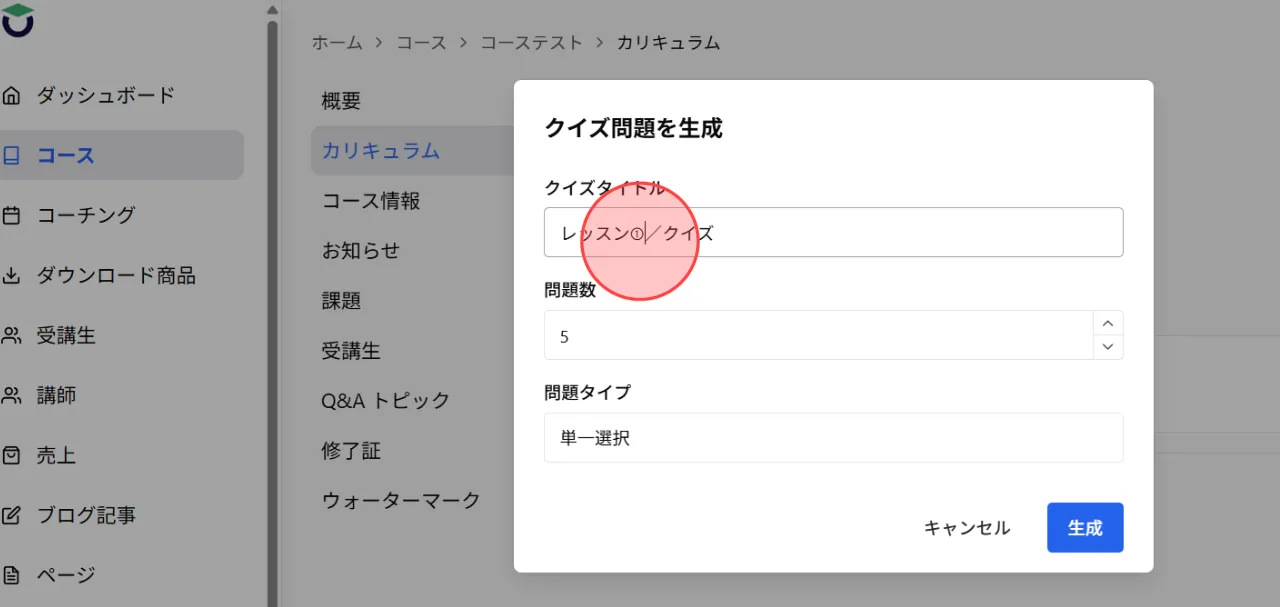Screen dimensions: 1280x607
Task: Open 受講生 tab in course menu
Action: [351, 351]
